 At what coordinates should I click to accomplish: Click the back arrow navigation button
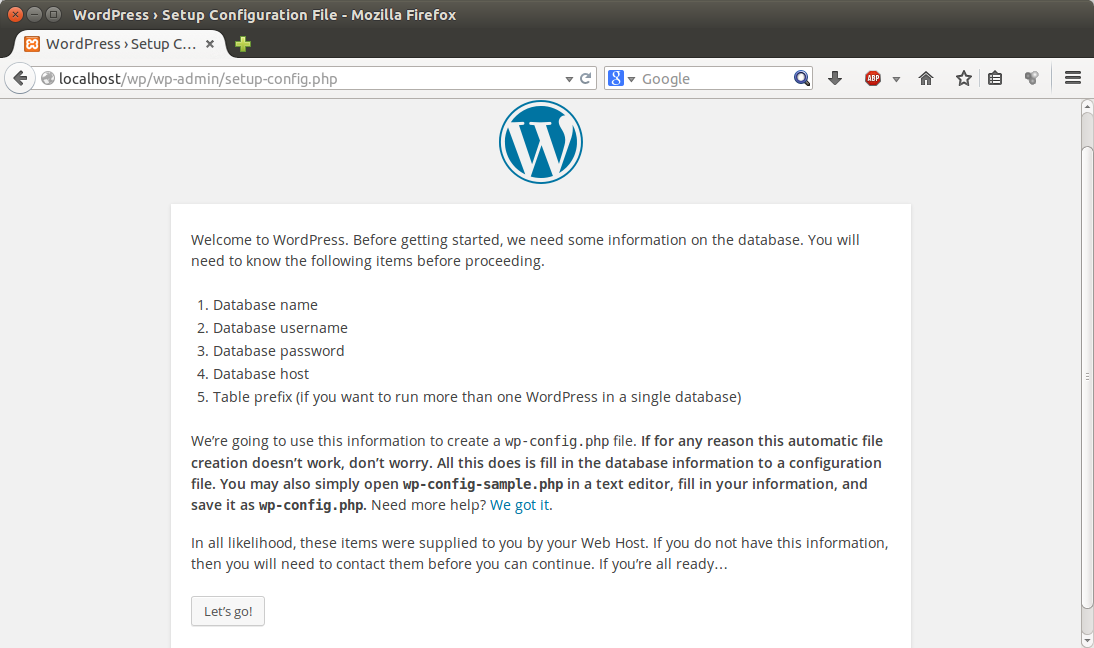point(19,78)
